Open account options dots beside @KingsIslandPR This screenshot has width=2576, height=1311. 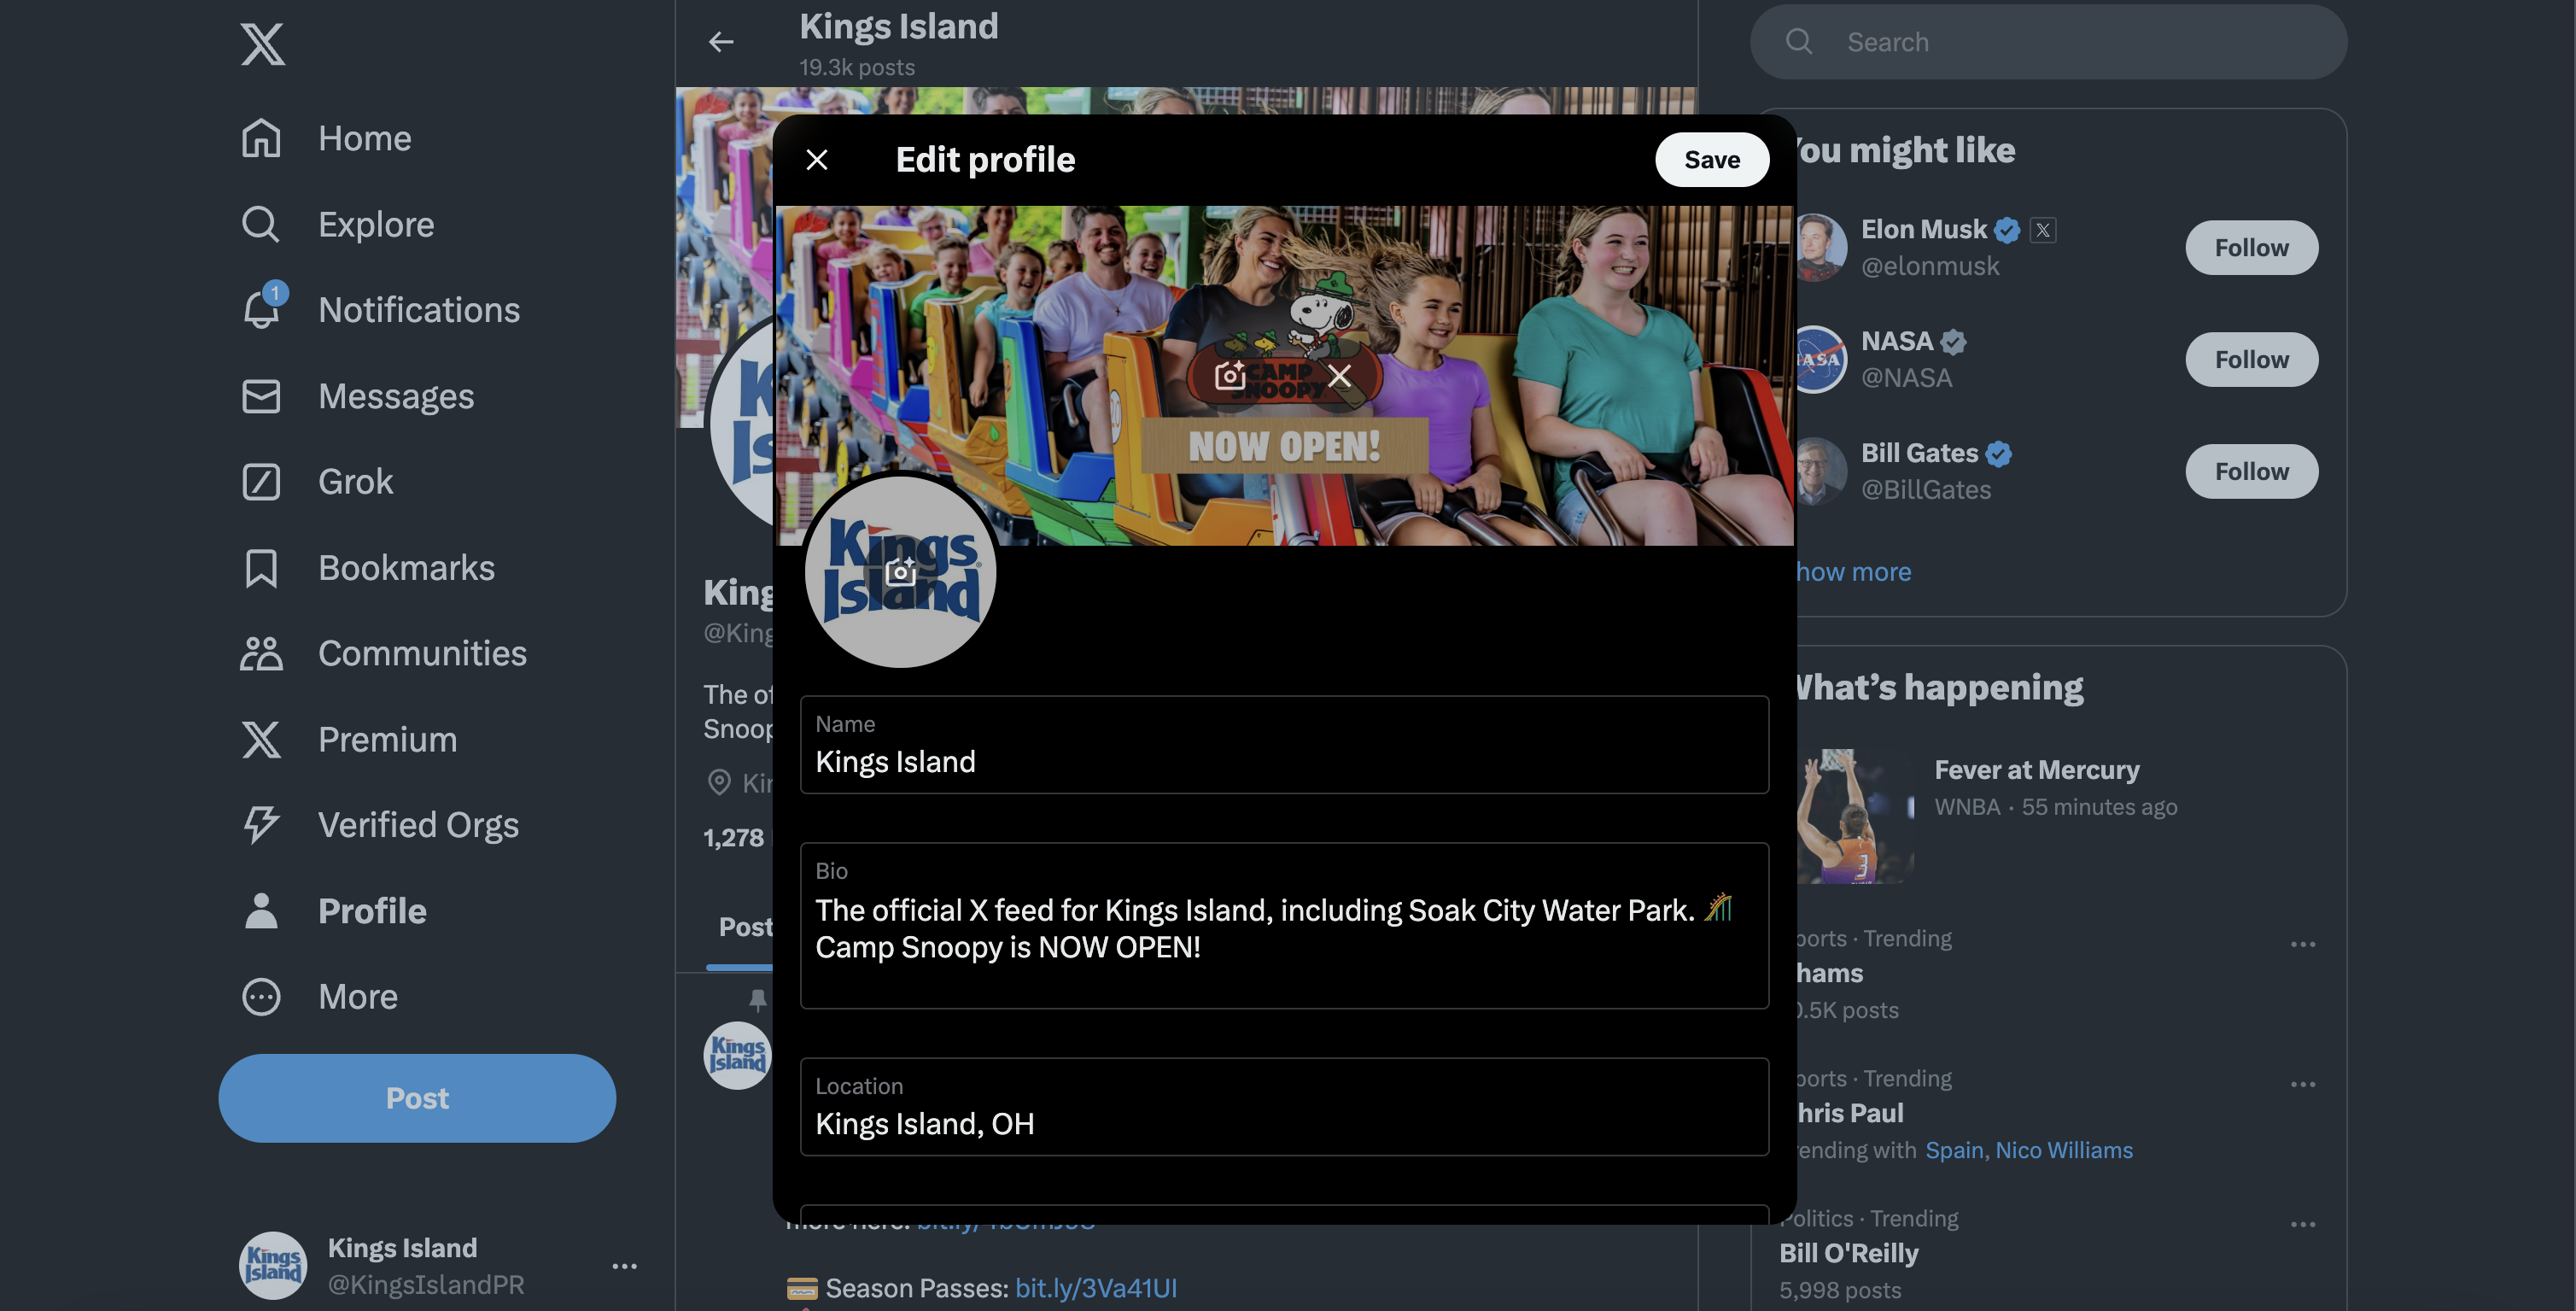(x=624, y=1266)
